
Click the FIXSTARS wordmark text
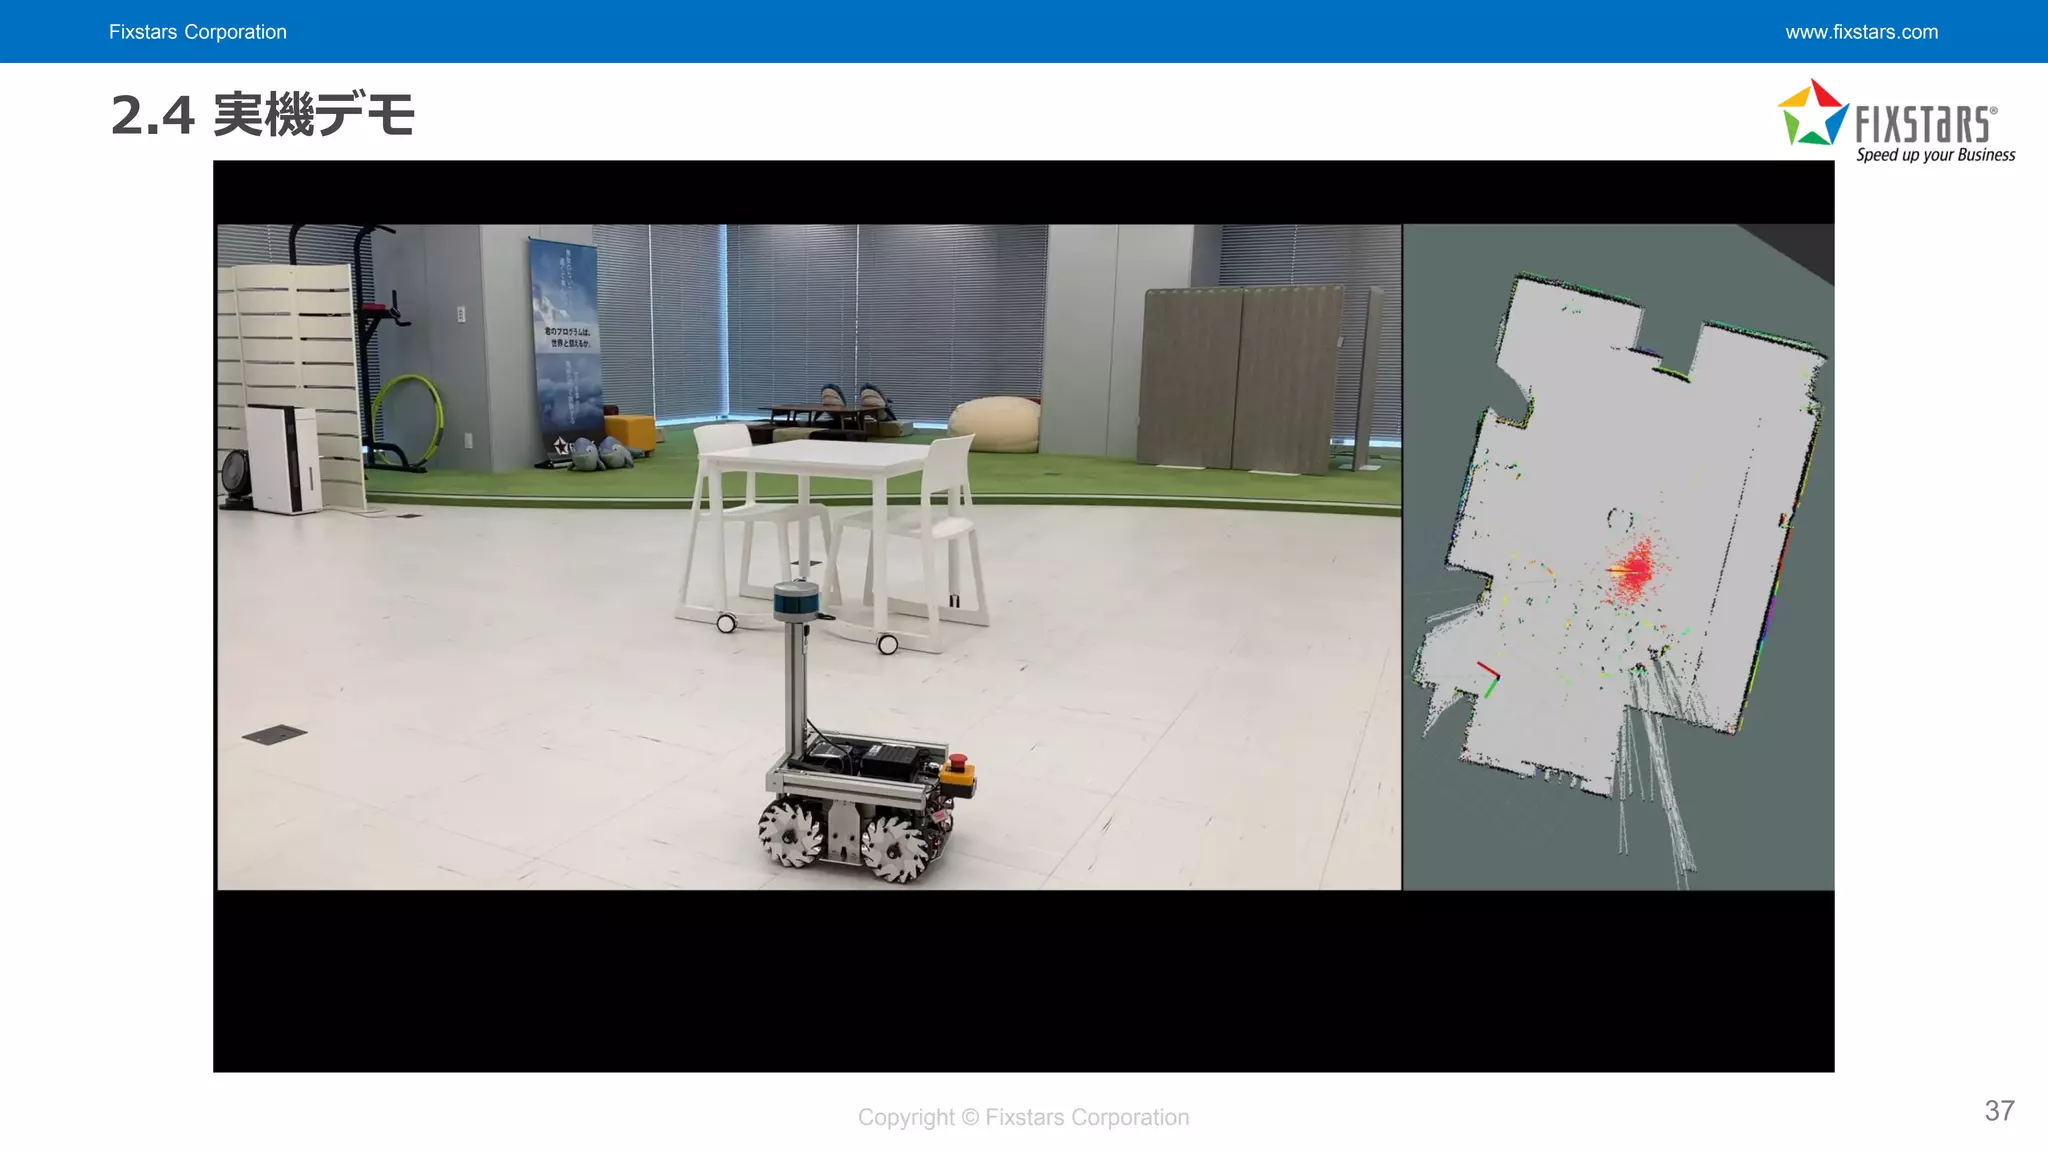tap(1924, 125)
